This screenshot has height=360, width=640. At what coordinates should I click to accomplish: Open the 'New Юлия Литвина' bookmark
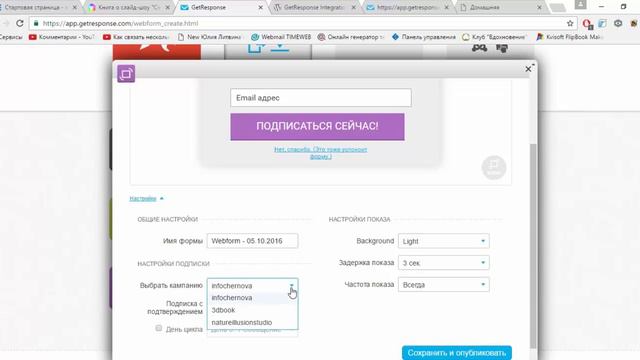click(209, 37)
